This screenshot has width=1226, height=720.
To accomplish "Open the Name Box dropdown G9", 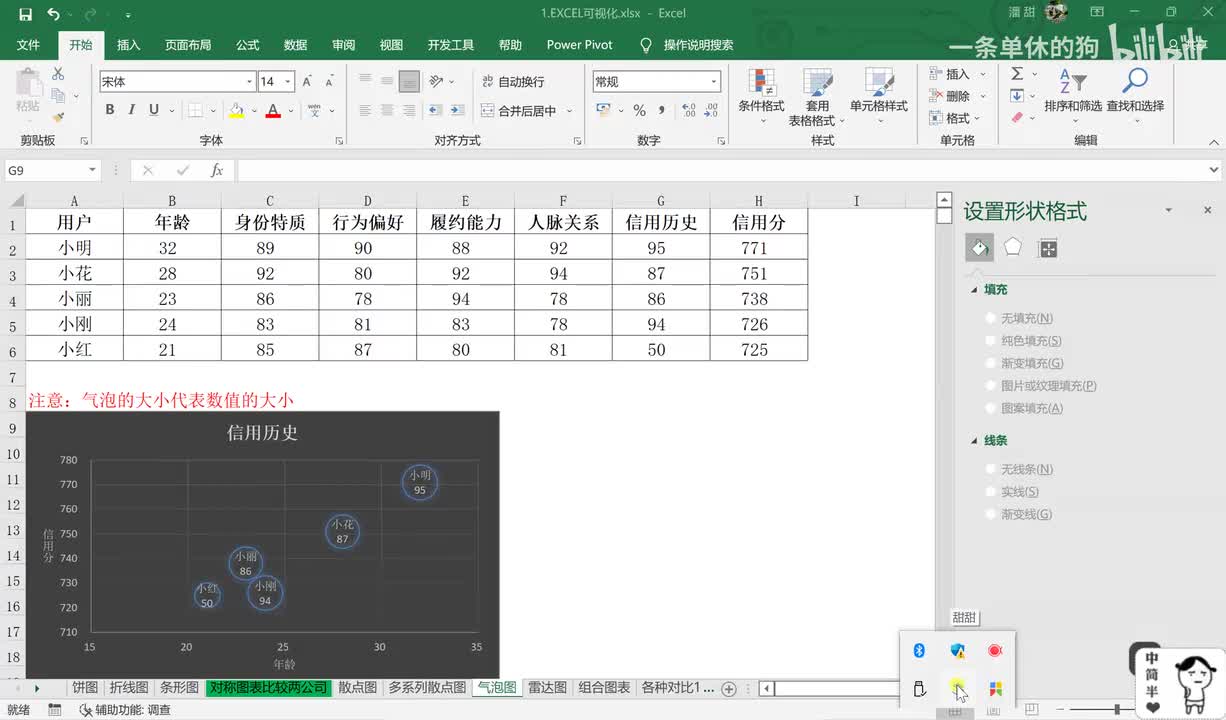I will point(91,170).
